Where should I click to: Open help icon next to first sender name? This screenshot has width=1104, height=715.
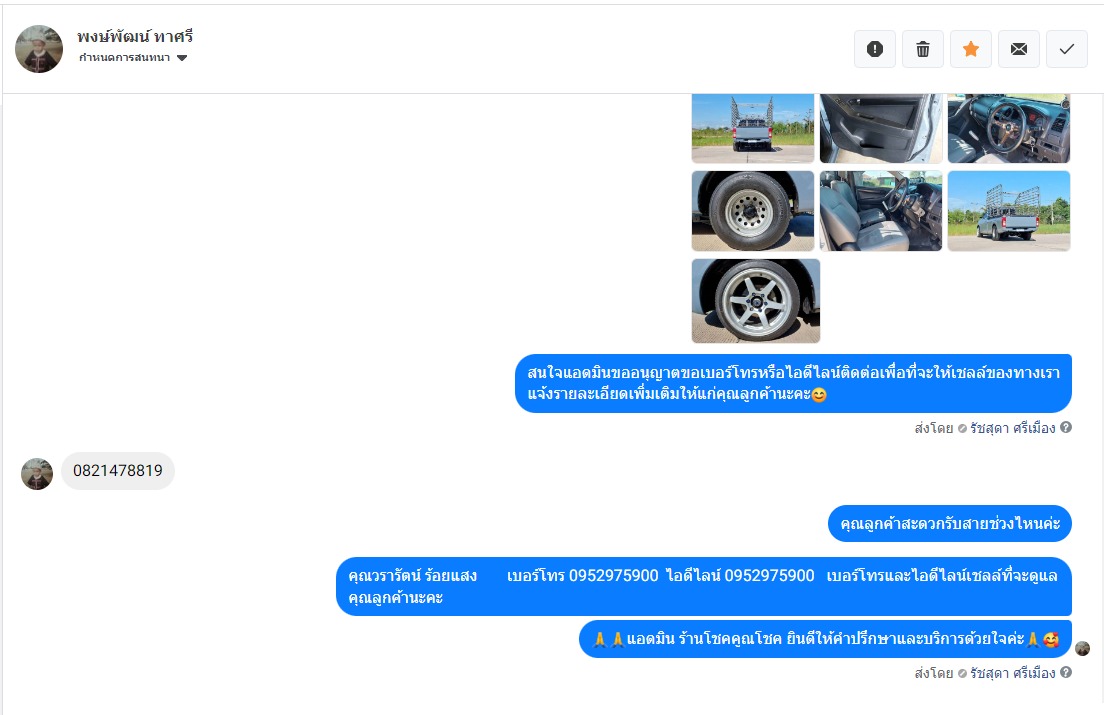(x=1066, y=427)
